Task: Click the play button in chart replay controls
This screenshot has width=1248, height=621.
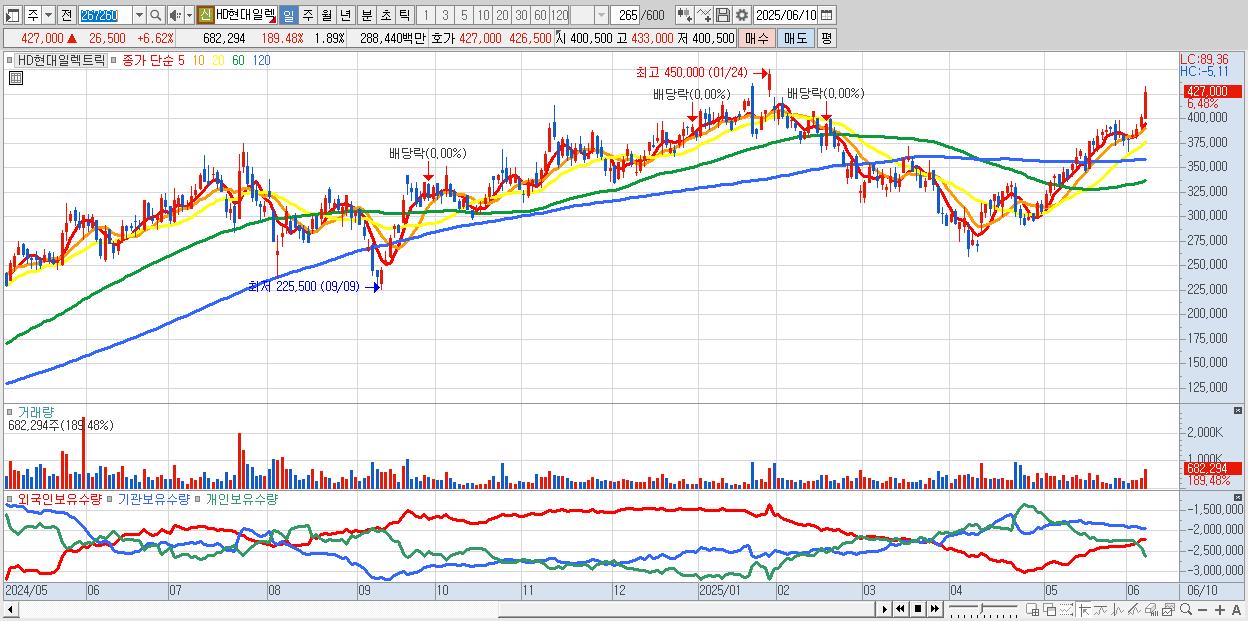Action: [x=884, y=609]
